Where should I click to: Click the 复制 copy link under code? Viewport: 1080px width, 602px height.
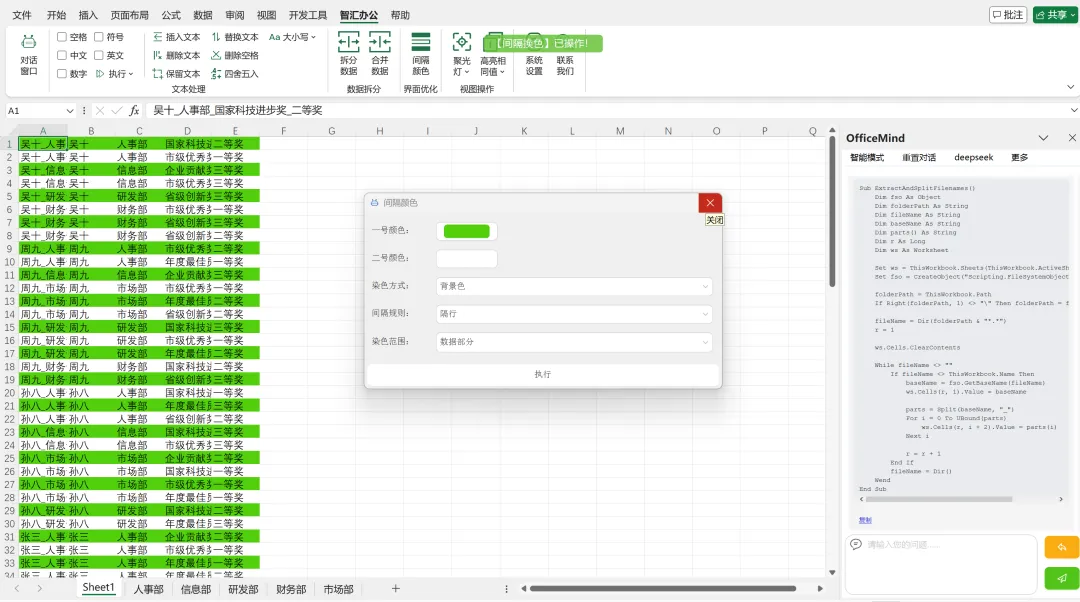(865, 520)
